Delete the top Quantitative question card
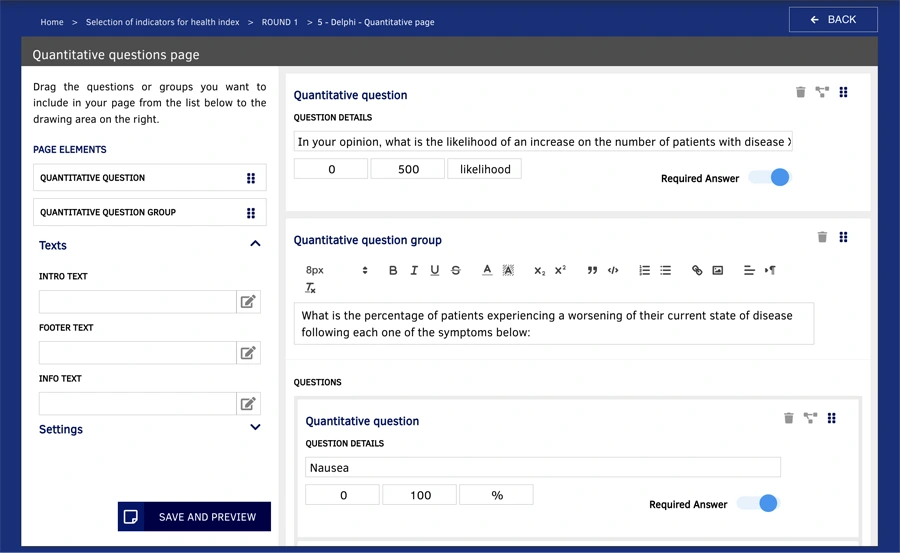 (800, 92)
